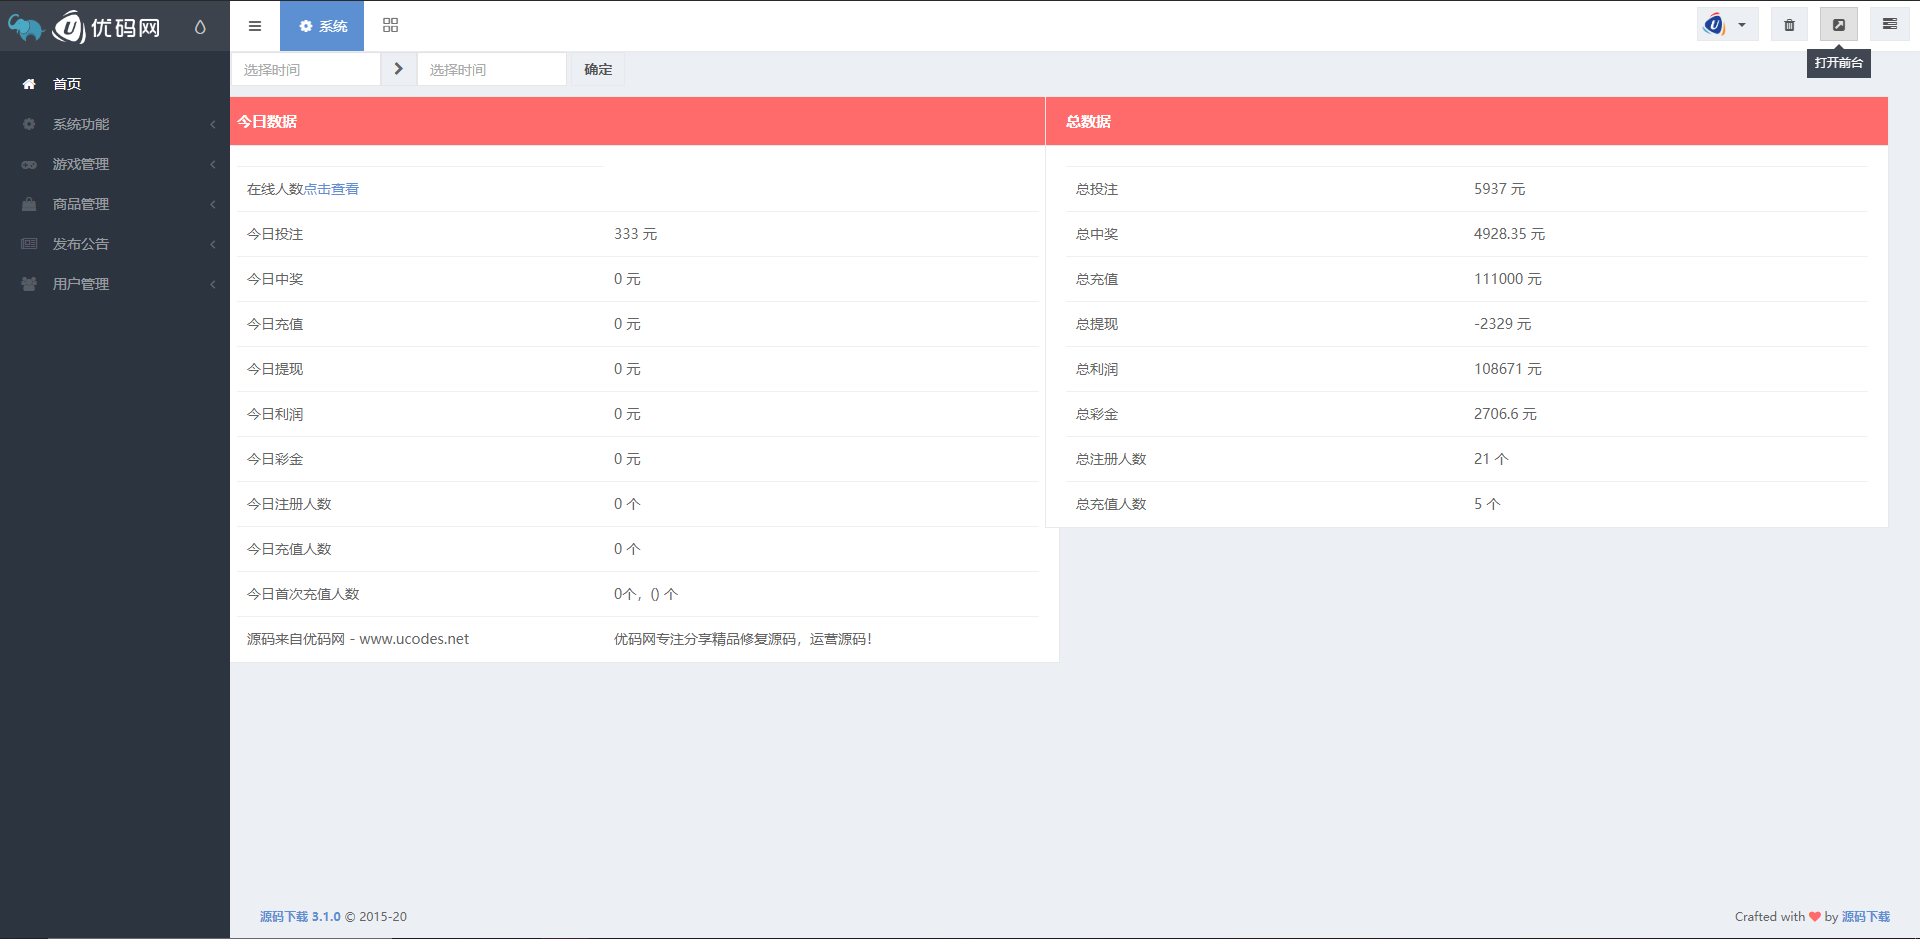
Task: Click the first 选择时间 date input field
Action: click(305, 69)
